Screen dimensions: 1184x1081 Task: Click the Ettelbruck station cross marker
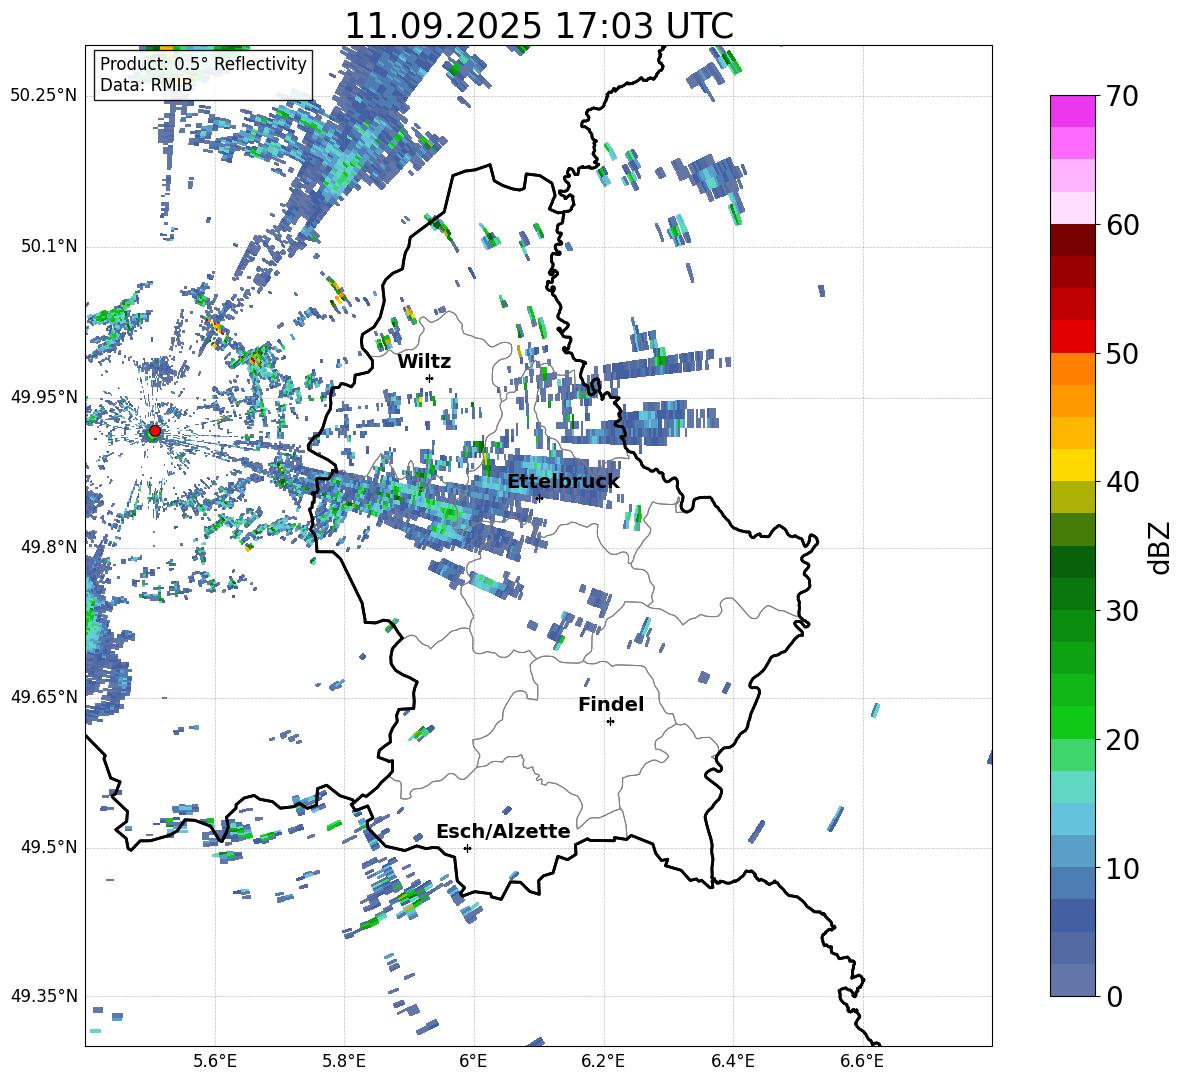pyautogui.click(x=538, y=498)
